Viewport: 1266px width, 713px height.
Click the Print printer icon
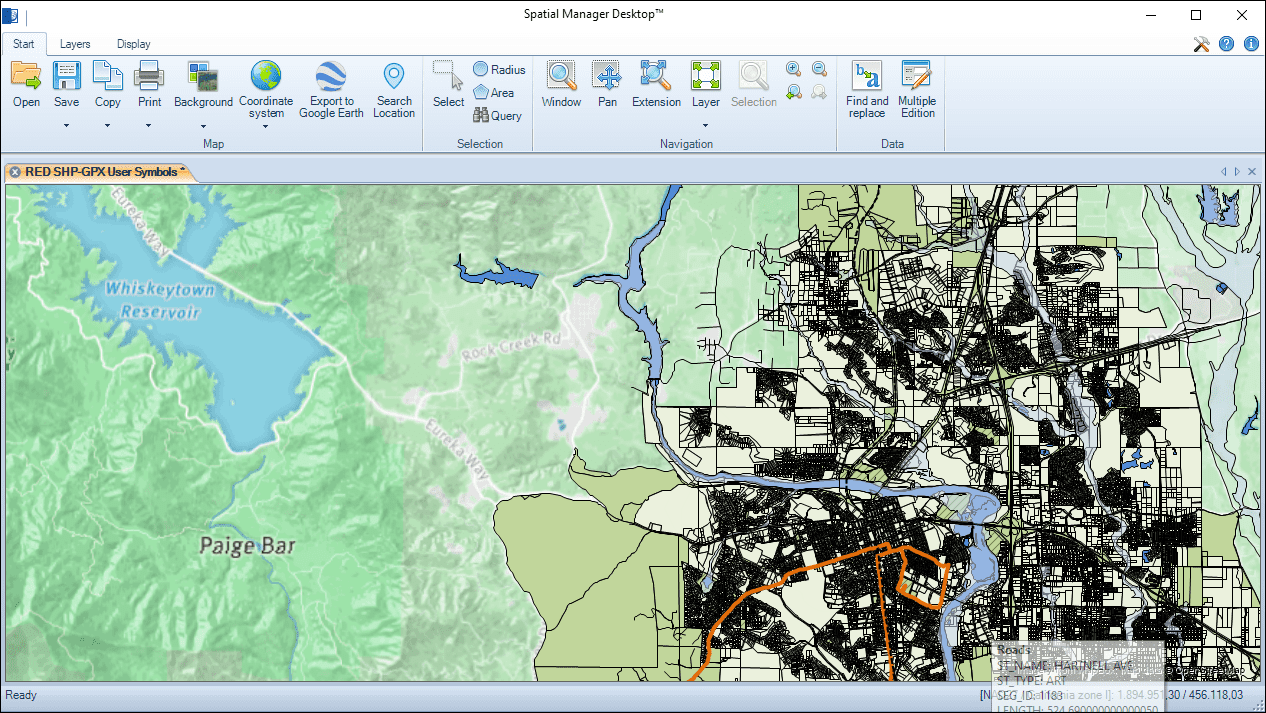tap(149, 77)
